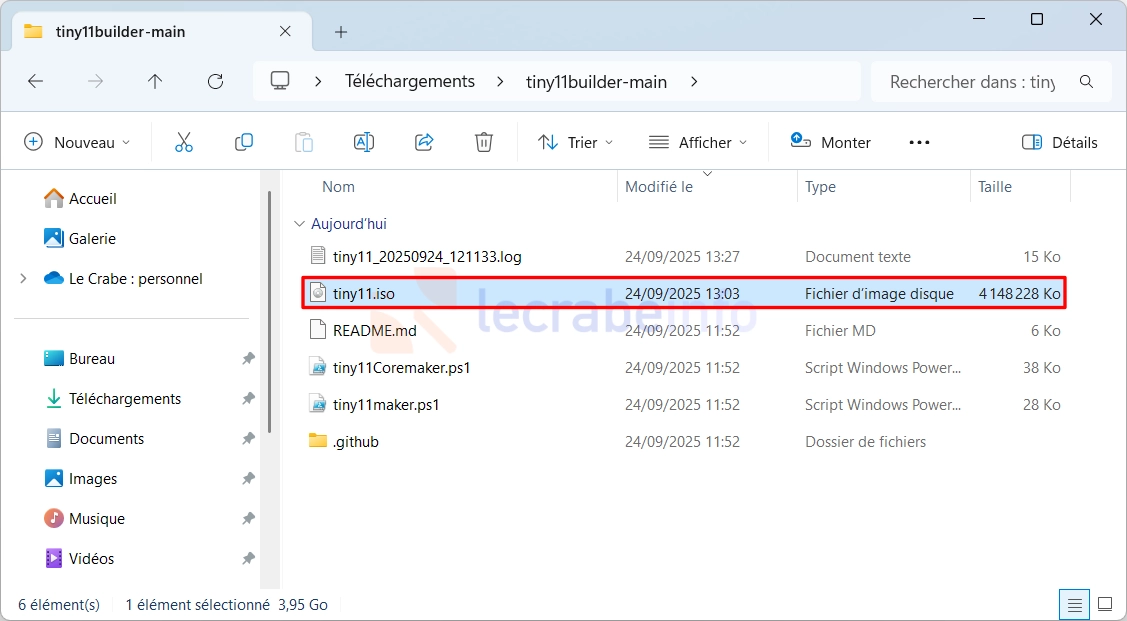Switch to details list view icon
Image resolution: width=1127 pixels, height=621 pixels.
[x=1074, y=604]
